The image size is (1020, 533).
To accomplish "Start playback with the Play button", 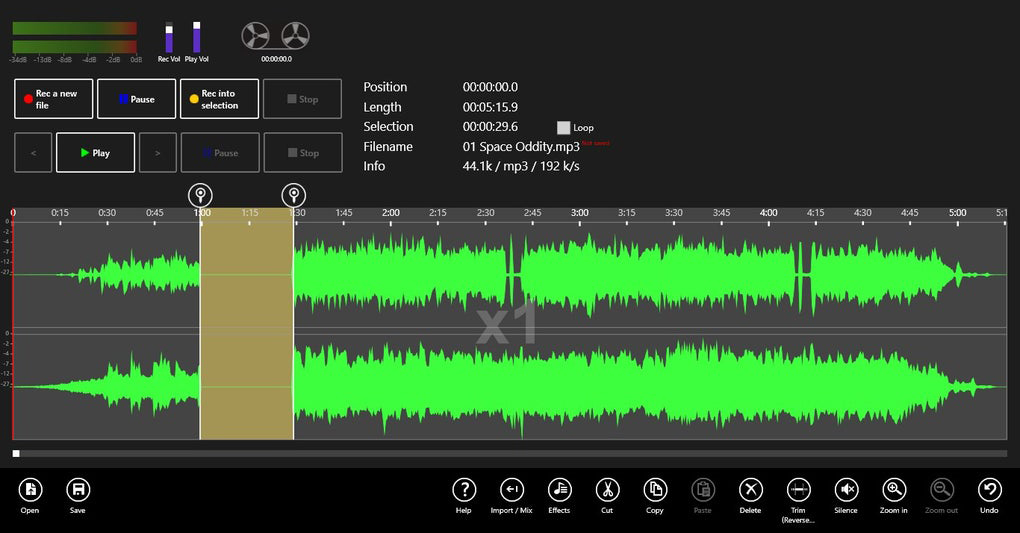I will click(95, 153).
